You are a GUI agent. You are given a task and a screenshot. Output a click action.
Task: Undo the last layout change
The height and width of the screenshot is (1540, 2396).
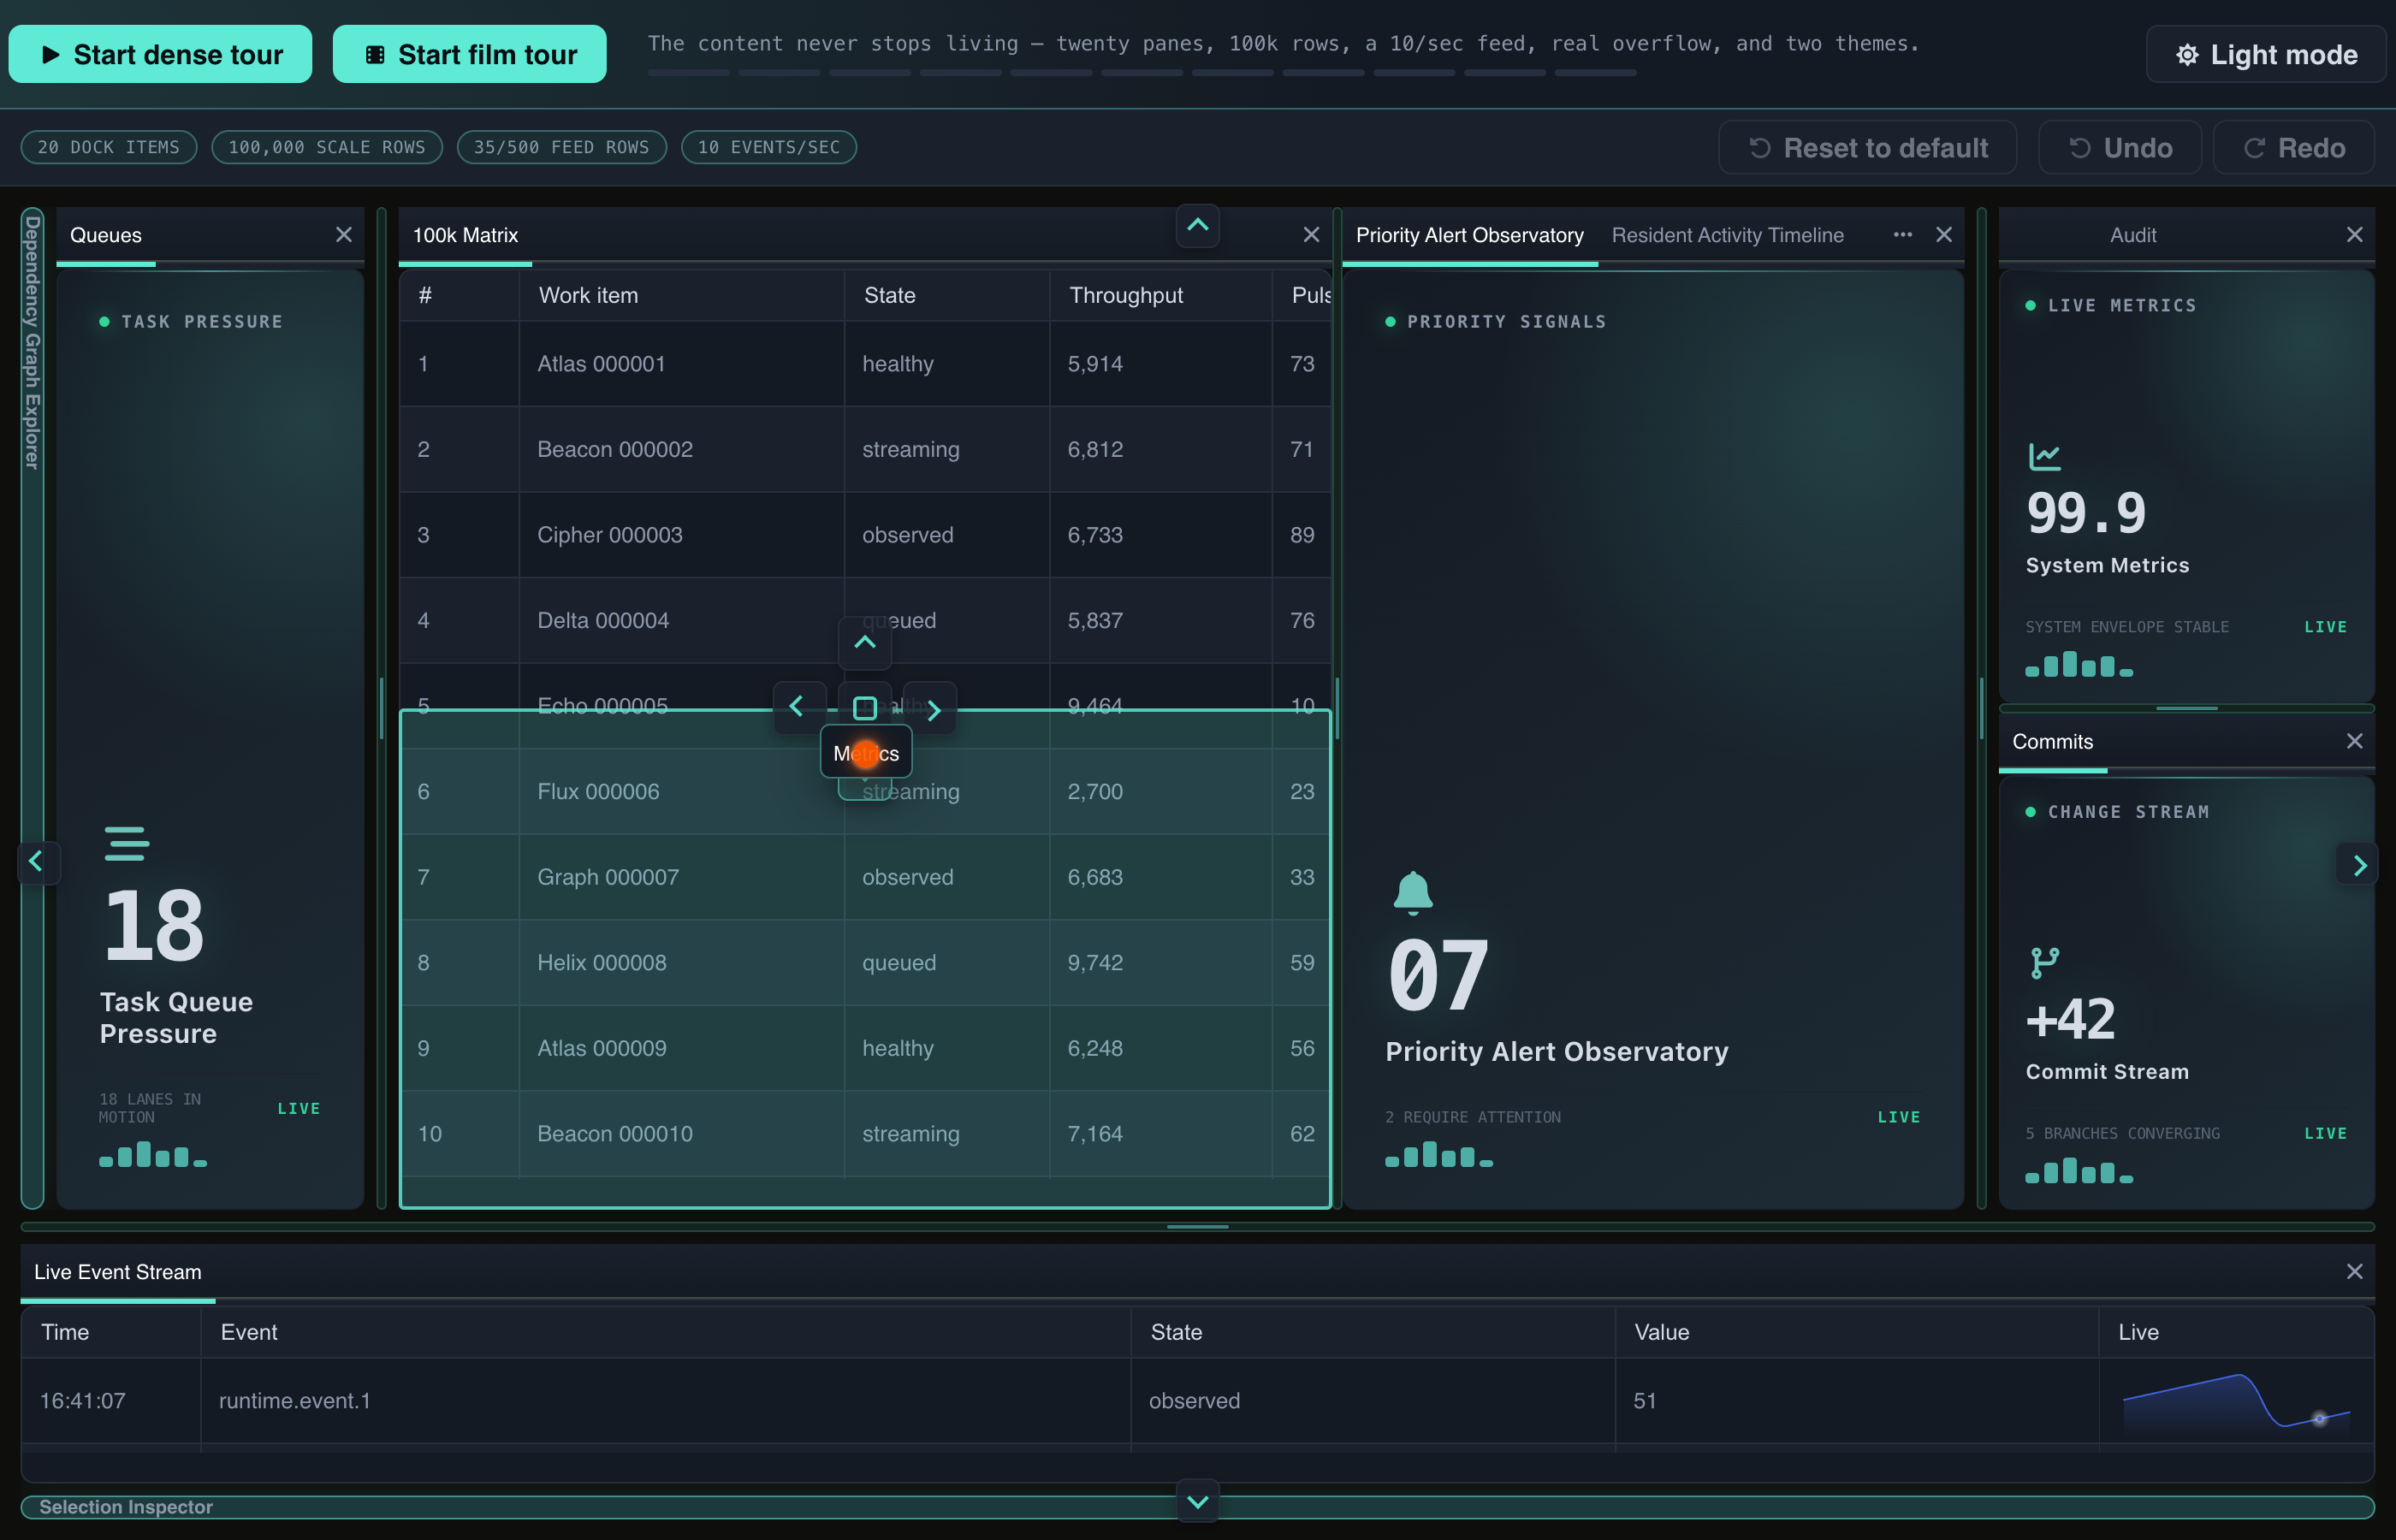(2119, 148)
